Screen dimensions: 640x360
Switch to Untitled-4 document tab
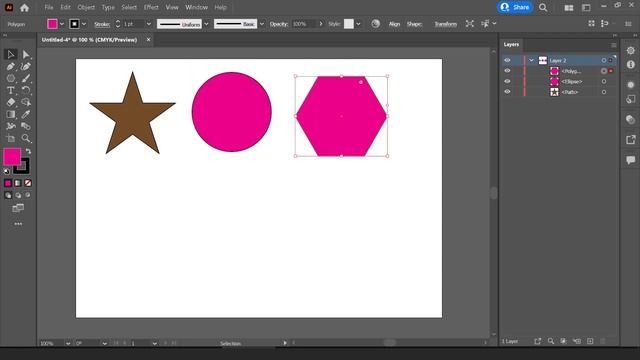point(89,40)
